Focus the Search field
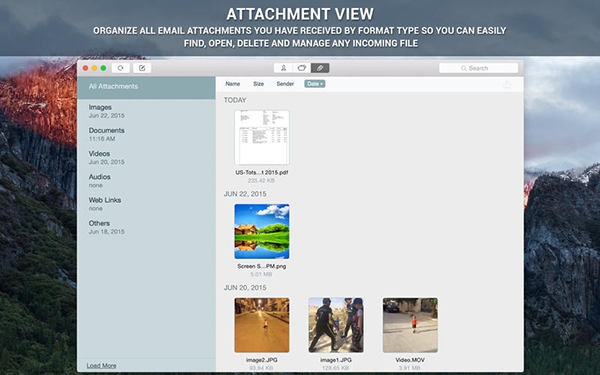Image resolution: width=600 pixels, height=375 pixels. [478, 68]
